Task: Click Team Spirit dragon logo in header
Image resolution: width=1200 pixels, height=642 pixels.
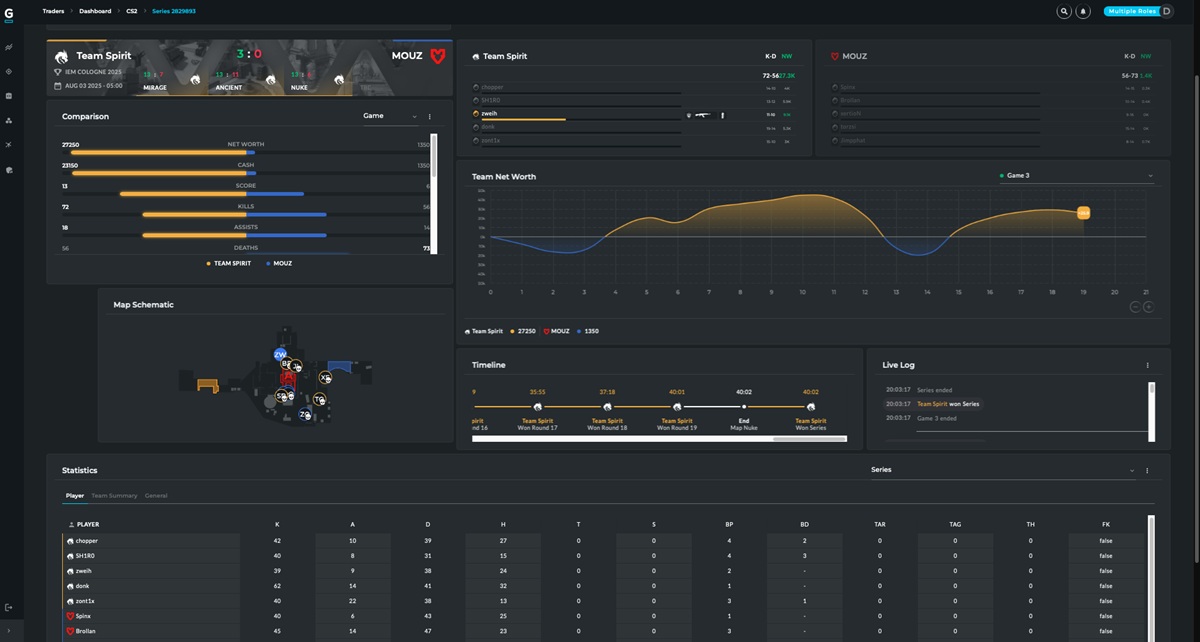Action: pos(62,56)
